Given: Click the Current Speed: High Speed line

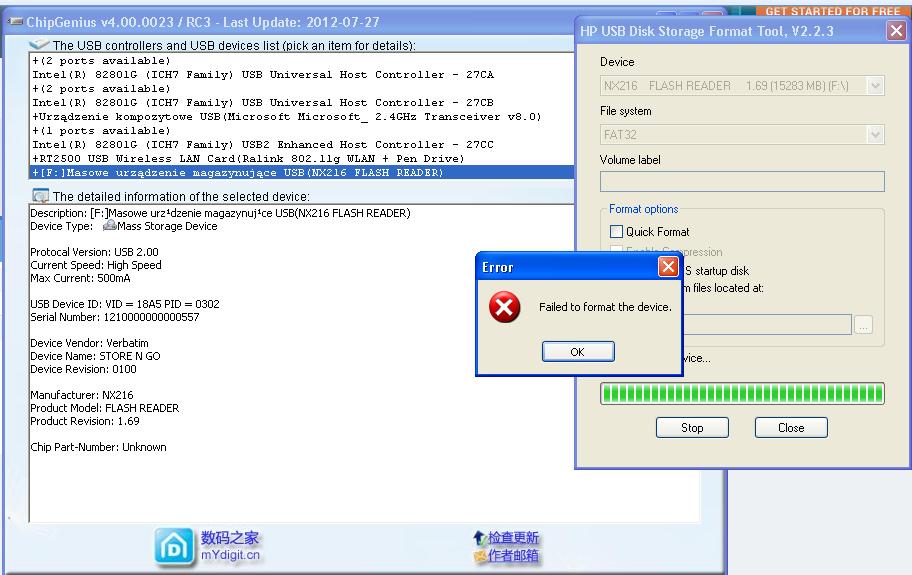Looking at the screenshot, I should (96, 265).
